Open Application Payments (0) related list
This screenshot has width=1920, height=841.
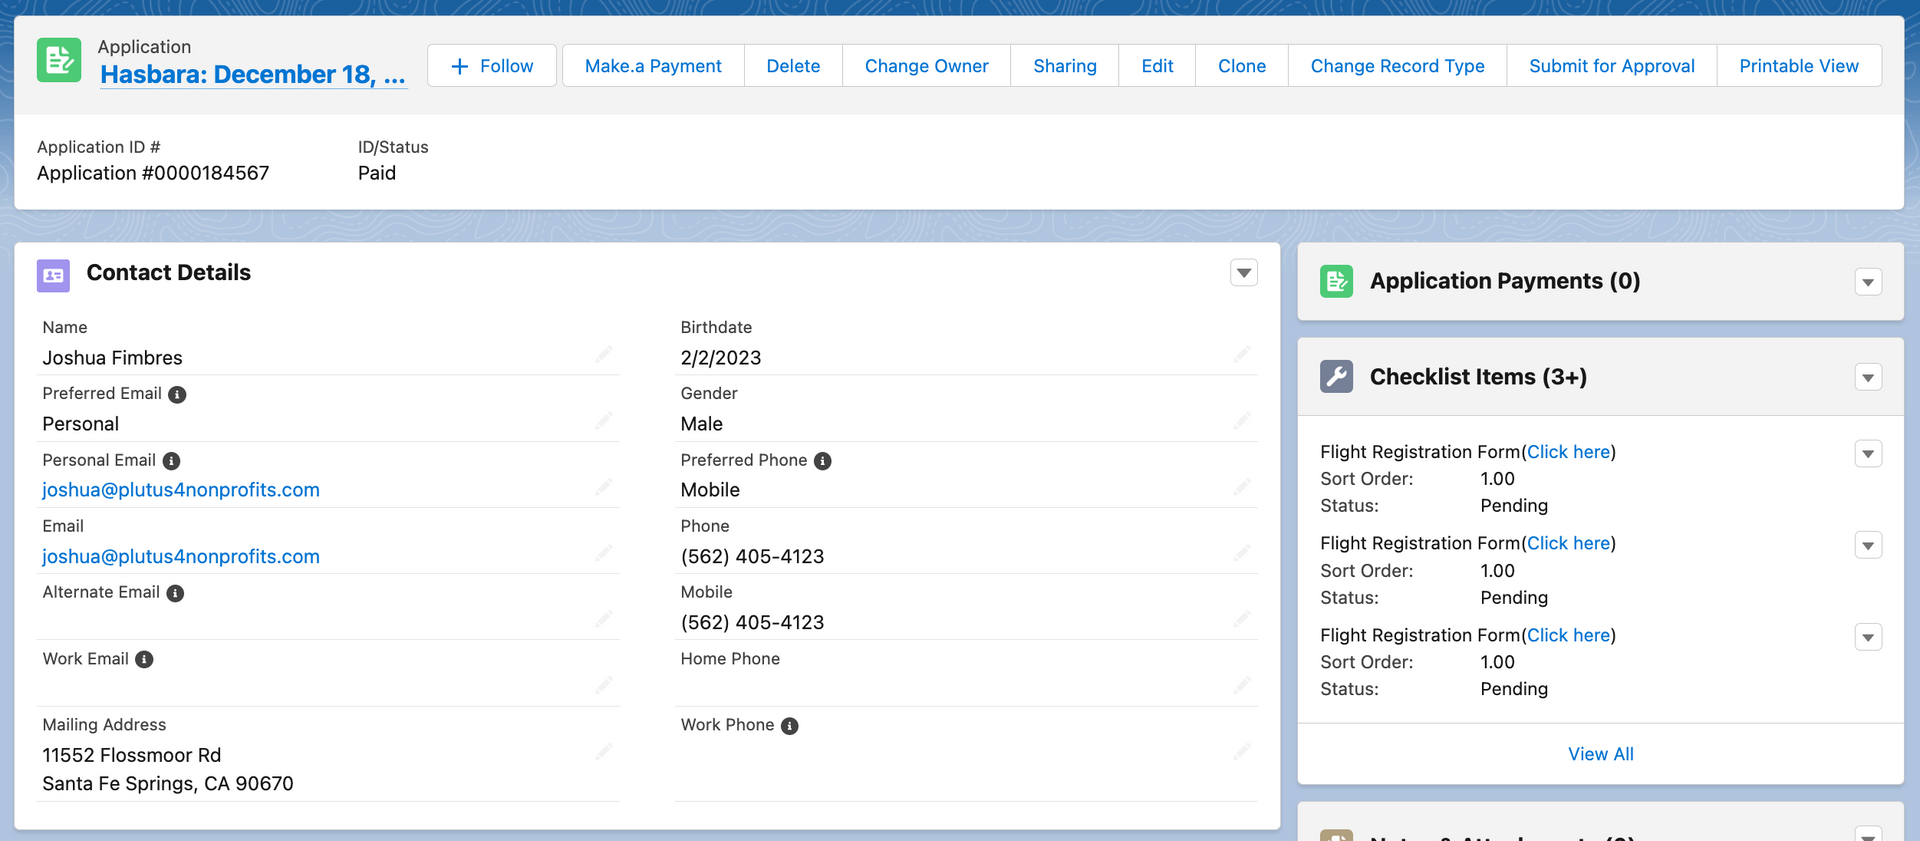pos(1505,281)
